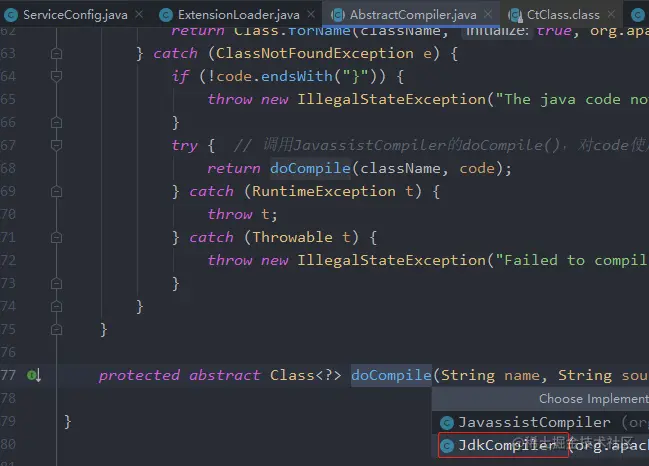Click IllegalStateException on line 72
Viewport: 649px width, 466px height.
click(391, 260)
